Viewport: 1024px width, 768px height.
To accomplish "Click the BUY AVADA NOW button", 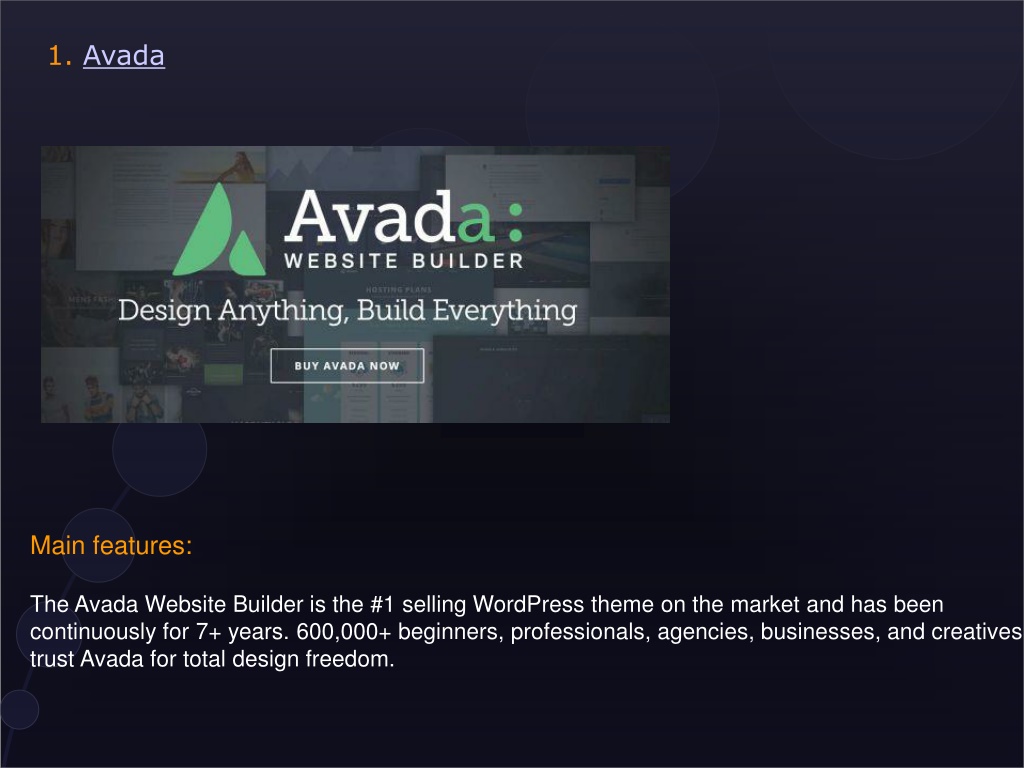I will click(x=347, y=366).
